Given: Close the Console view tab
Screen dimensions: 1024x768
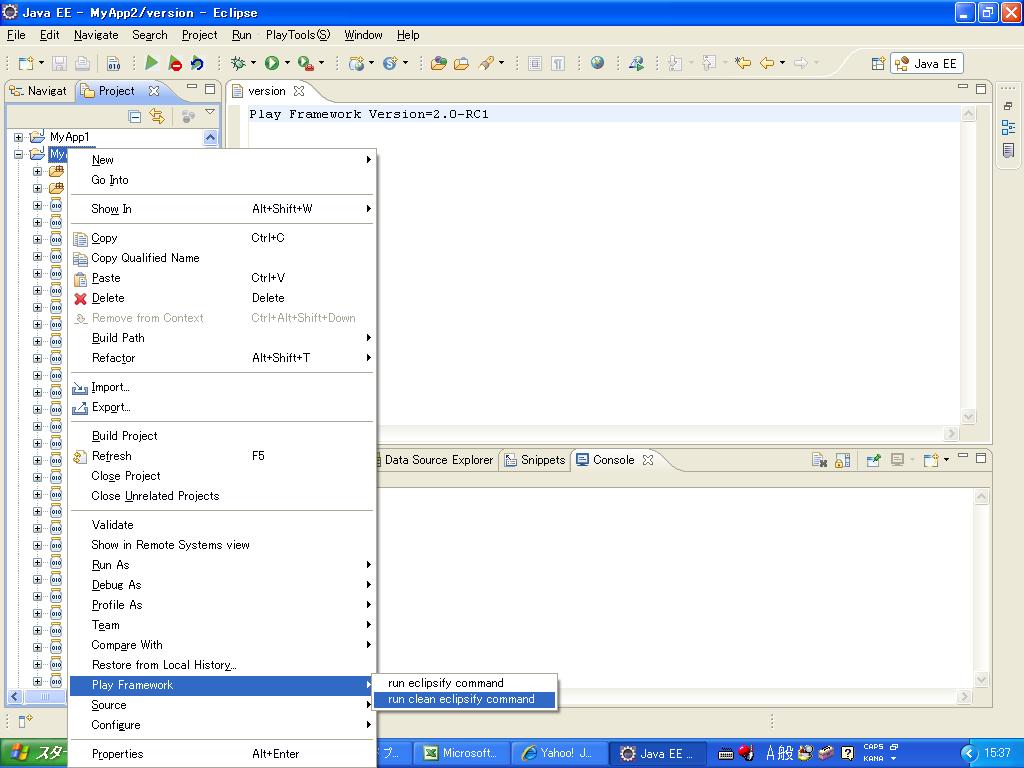Looking at the screenshot, I should (x=648, y=460).
